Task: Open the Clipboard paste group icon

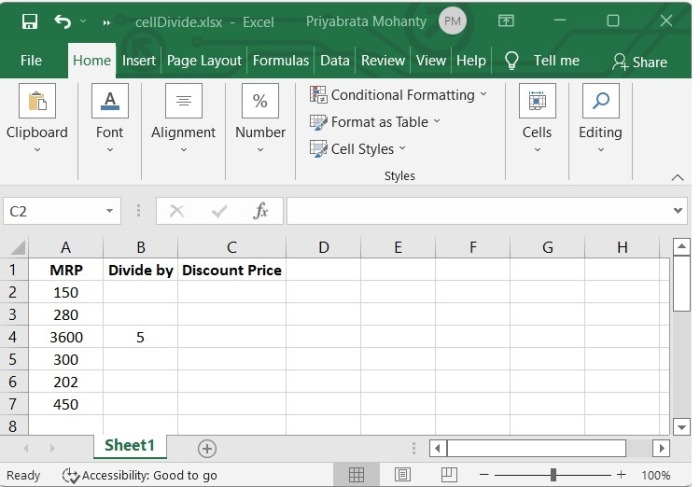Action: pyautogui.click(x=37, y=101)
